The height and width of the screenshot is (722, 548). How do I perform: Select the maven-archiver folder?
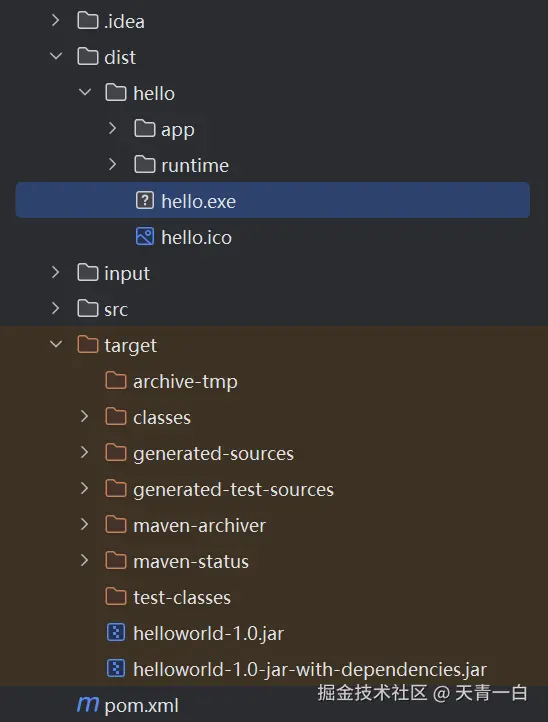tap(199, 525)
